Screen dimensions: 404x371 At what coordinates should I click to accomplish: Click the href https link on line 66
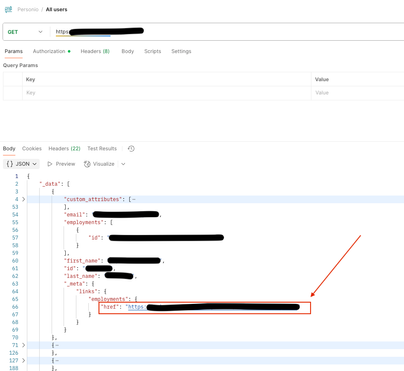(214, 307)
